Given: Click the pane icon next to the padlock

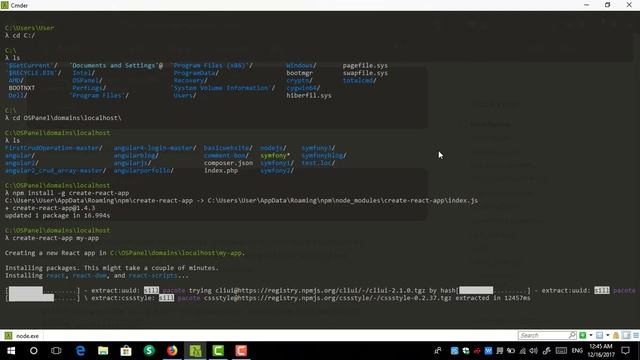Looking at the screenshot, I should click(627, 335).
